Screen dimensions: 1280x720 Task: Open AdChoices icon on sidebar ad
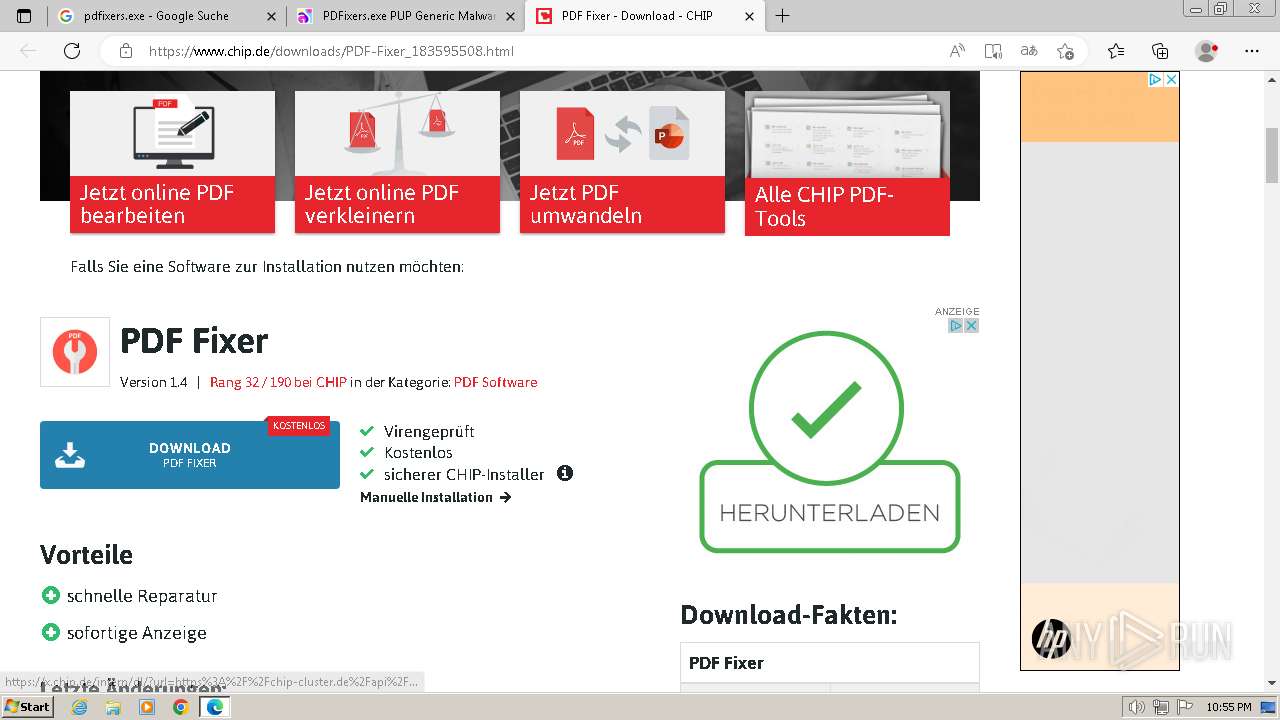1155,79
